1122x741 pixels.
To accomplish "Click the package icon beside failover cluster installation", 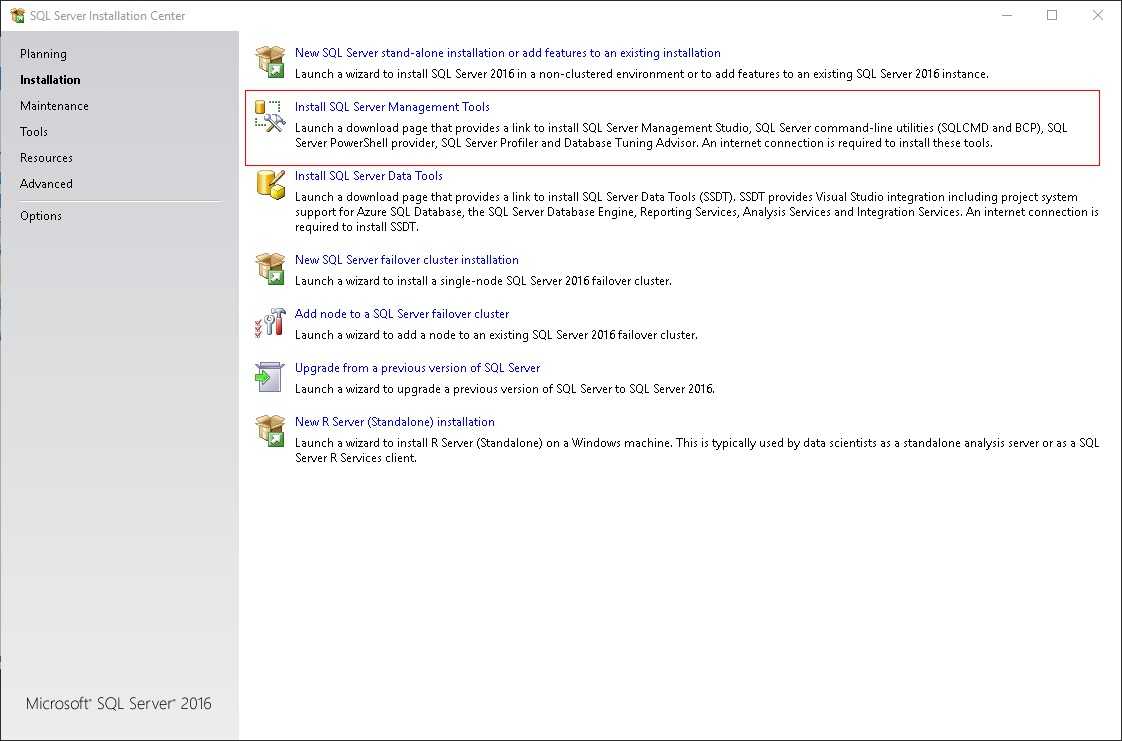I will [270, 269].
